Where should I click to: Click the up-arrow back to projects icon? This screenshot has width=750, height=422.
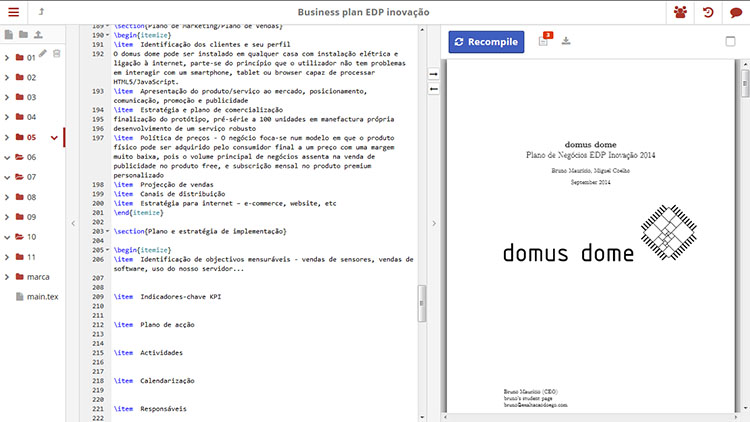(x=41, y=12)
